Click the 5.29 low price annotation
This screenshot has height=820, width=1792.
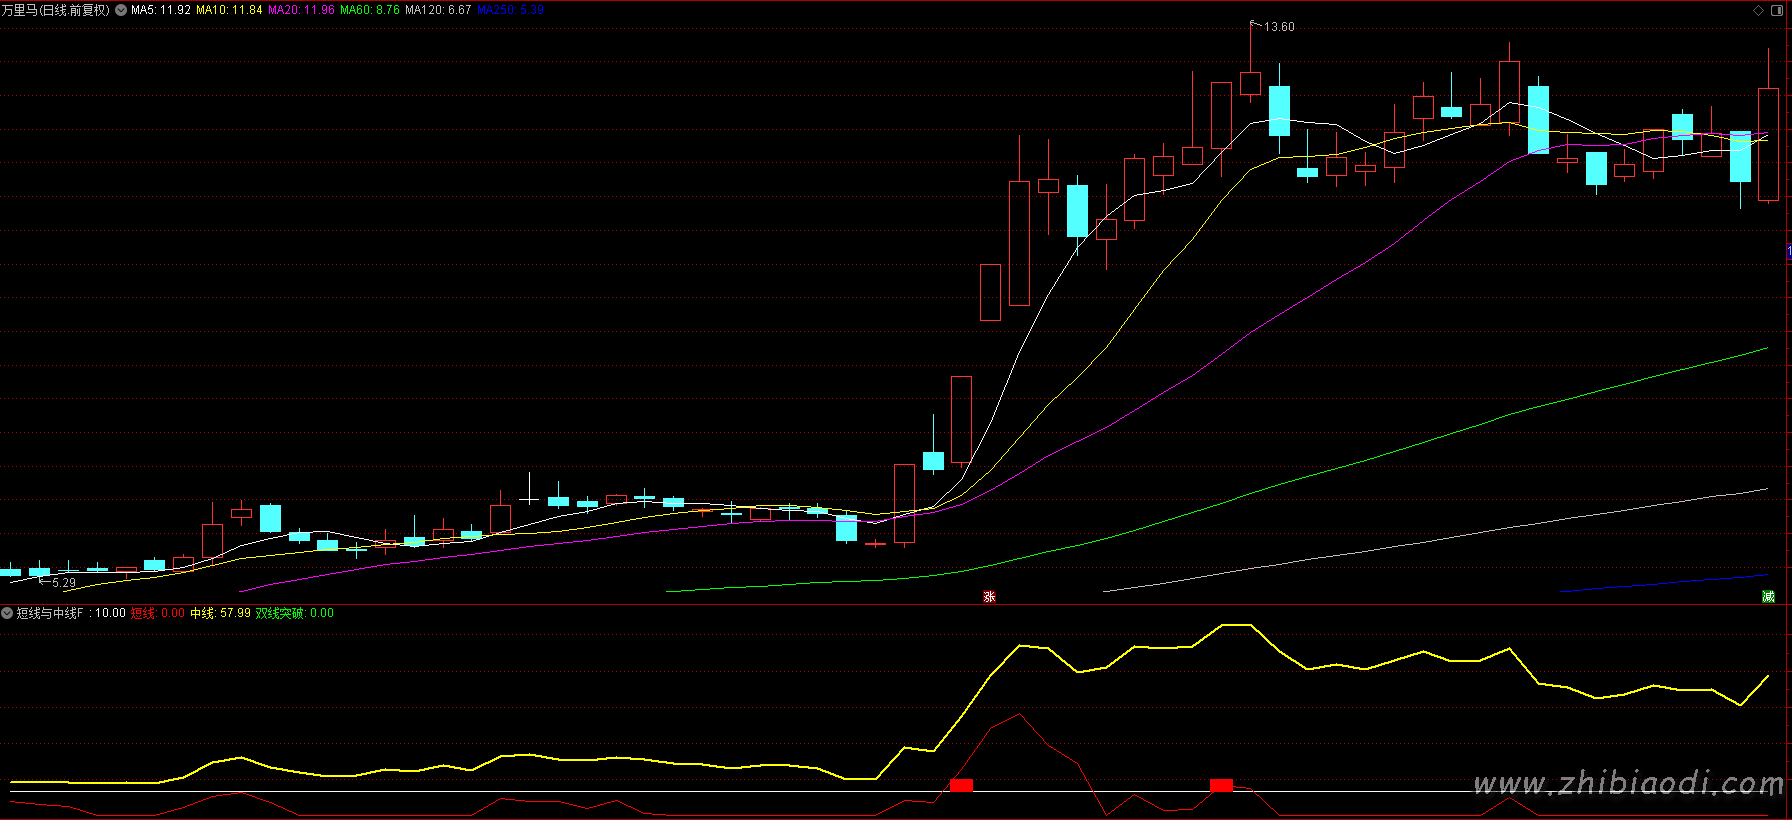click(64, 583)
